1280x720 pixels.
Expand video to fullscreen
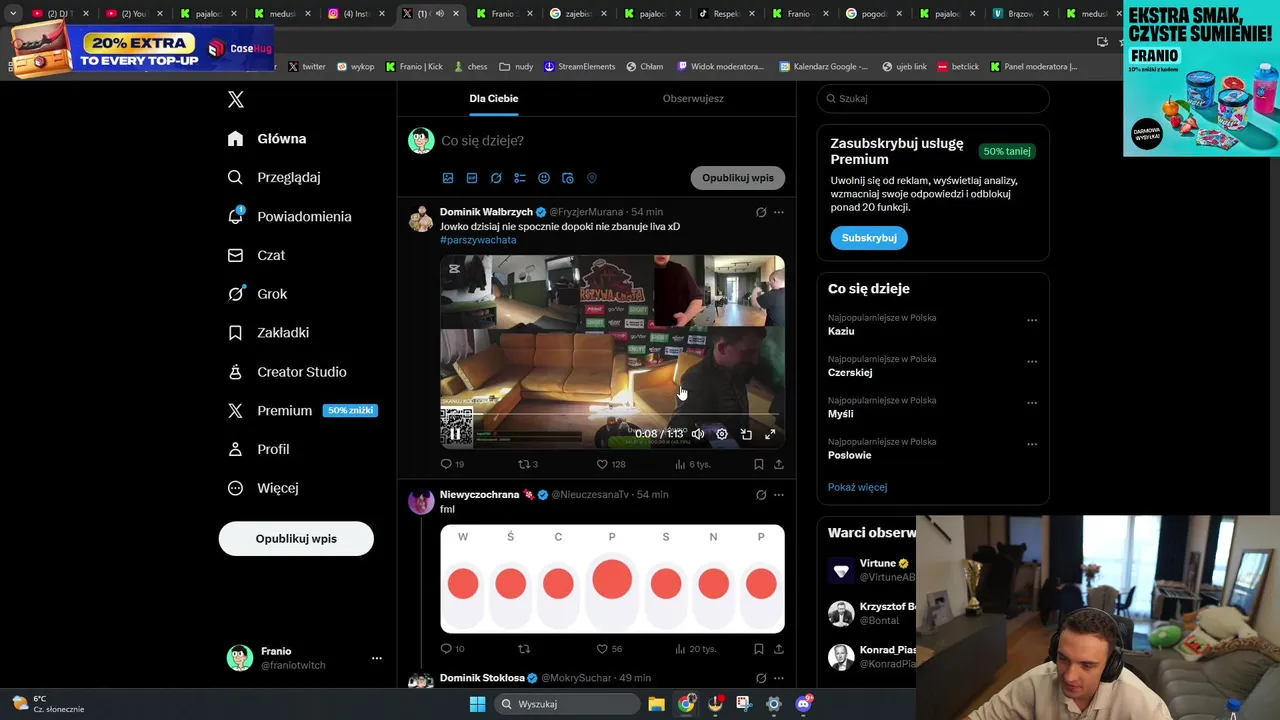[770, 434]
